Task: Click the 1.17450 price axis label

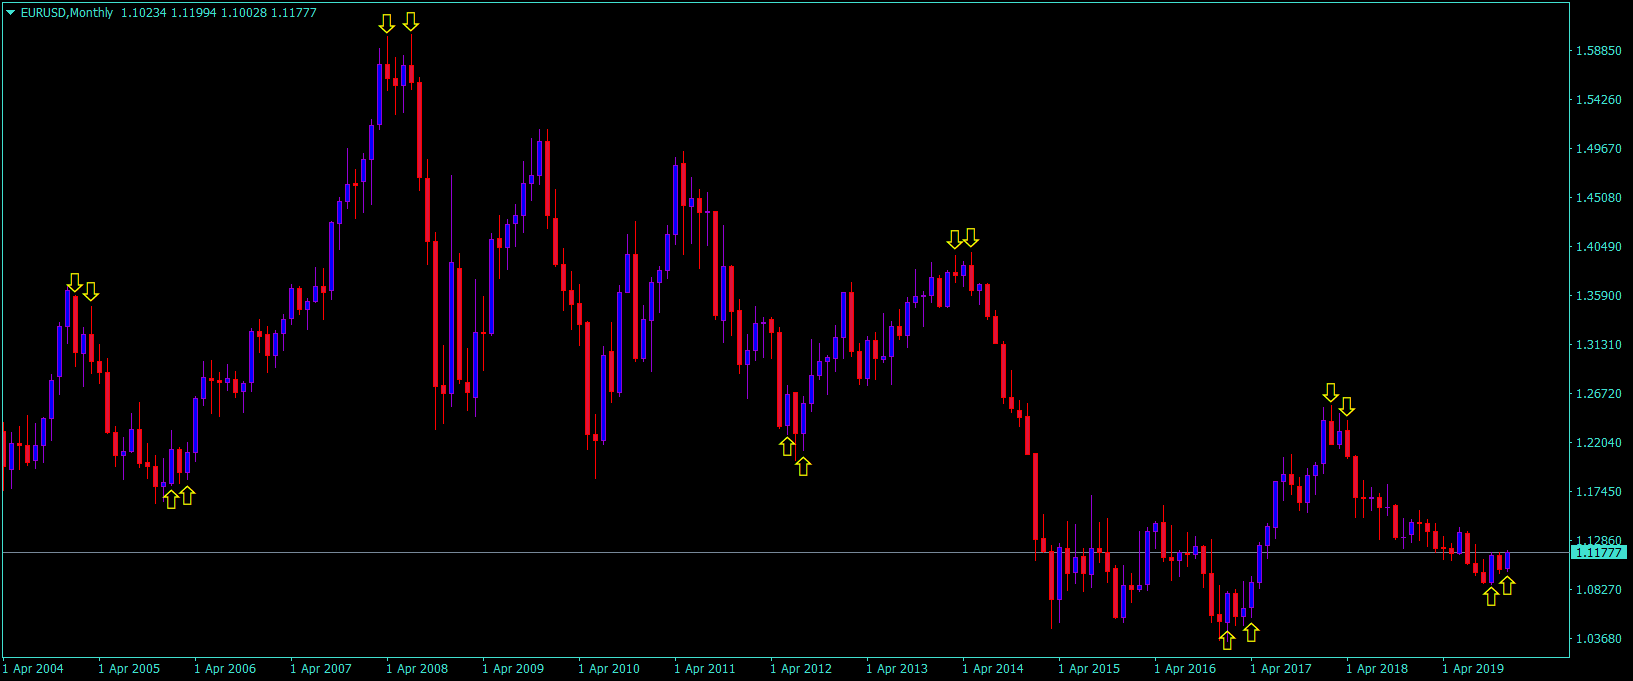Action: point(1598,492)
